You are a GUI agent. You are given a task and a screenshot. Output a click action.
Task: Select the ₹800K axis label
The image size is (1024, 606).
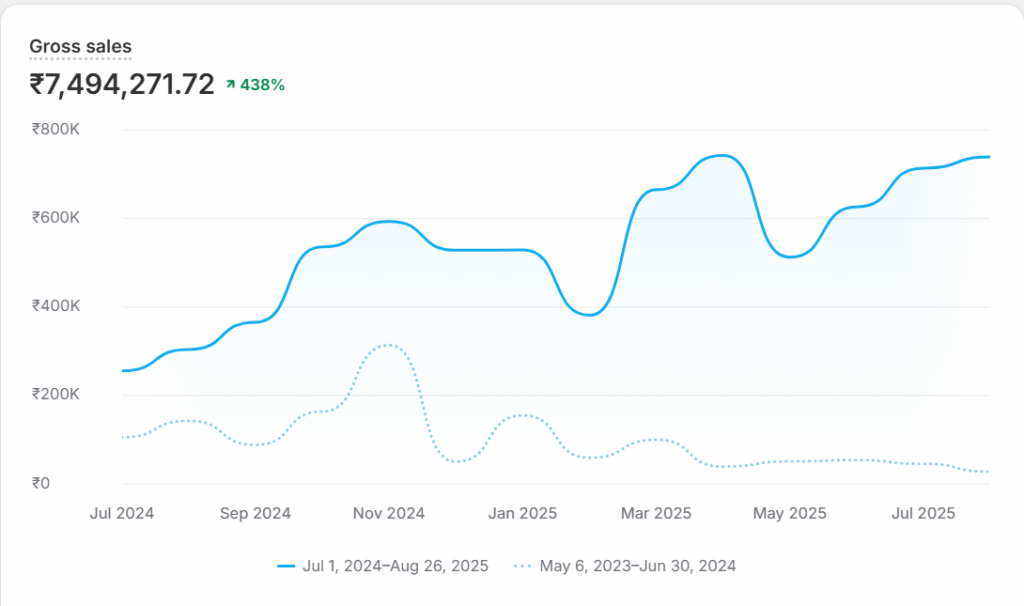pos(56,129)
